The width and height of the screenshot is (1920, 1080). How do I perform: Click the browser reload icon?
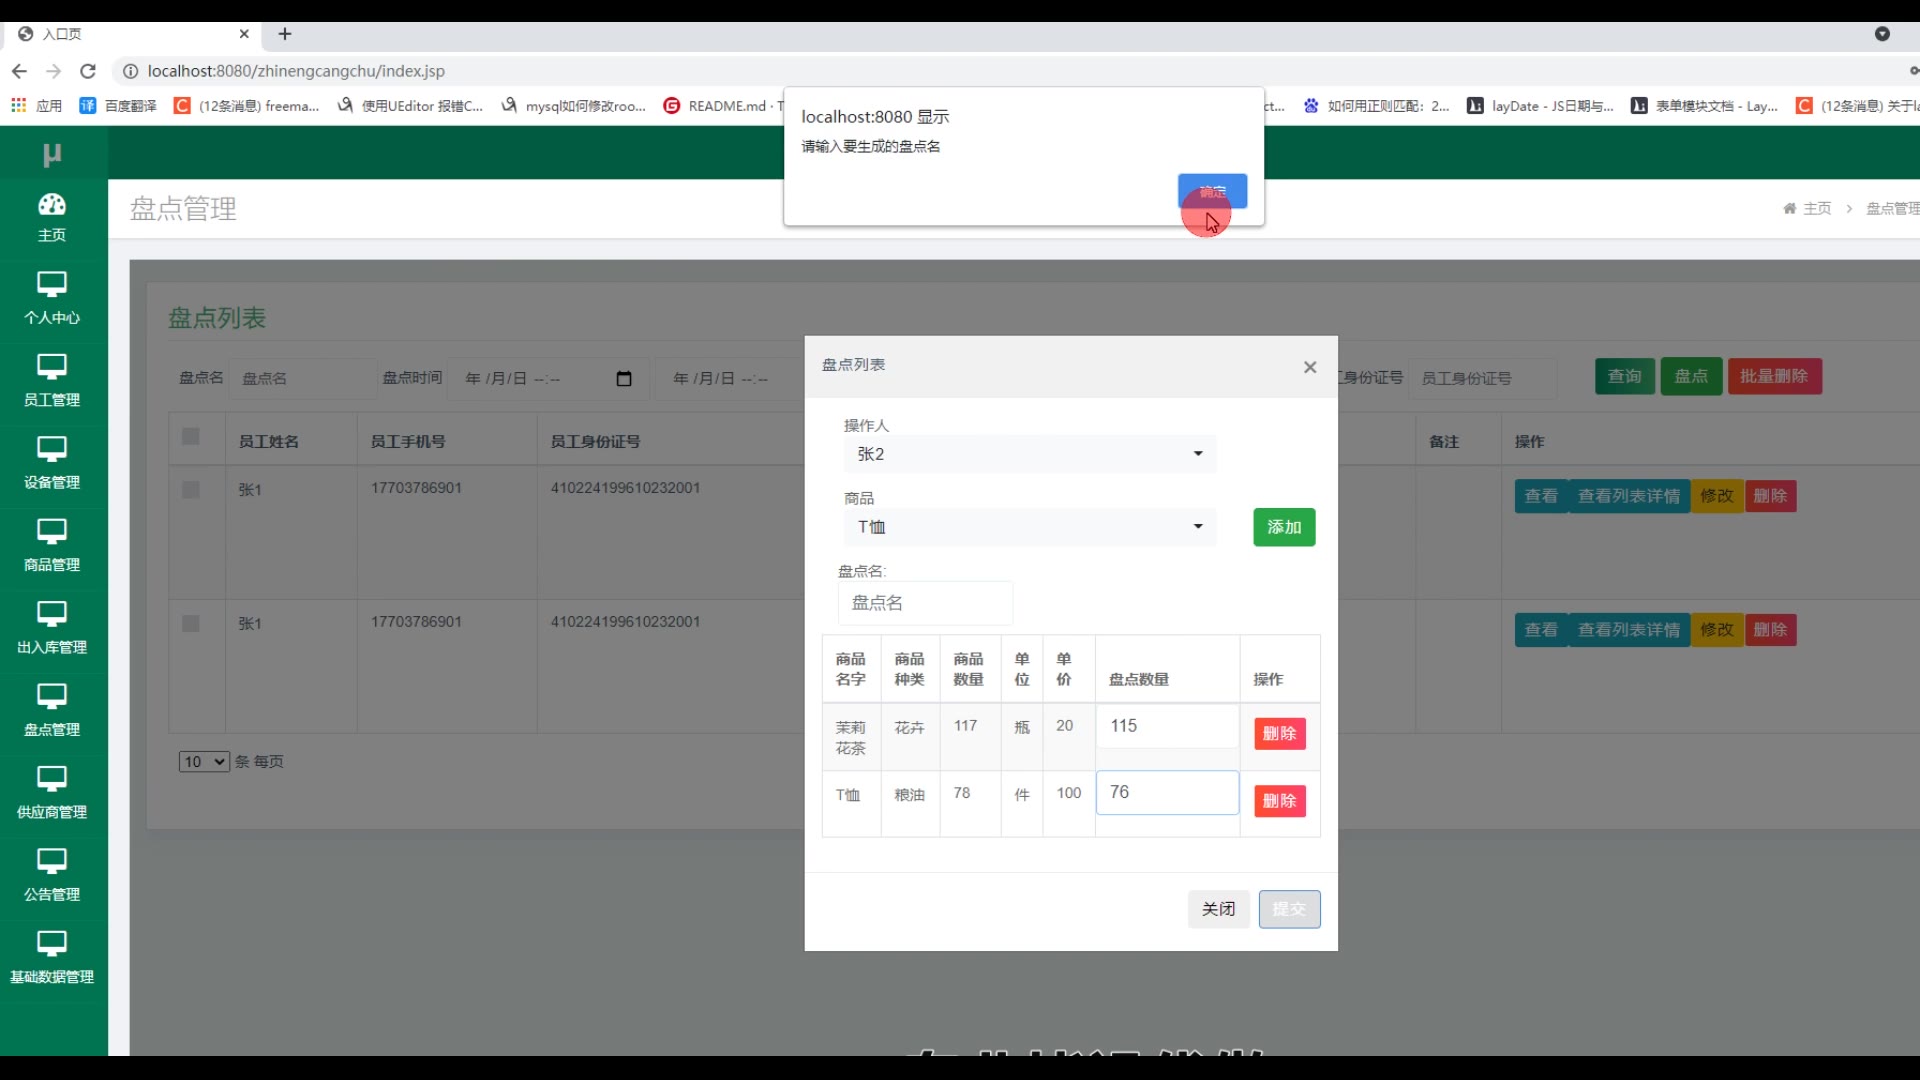88,71
